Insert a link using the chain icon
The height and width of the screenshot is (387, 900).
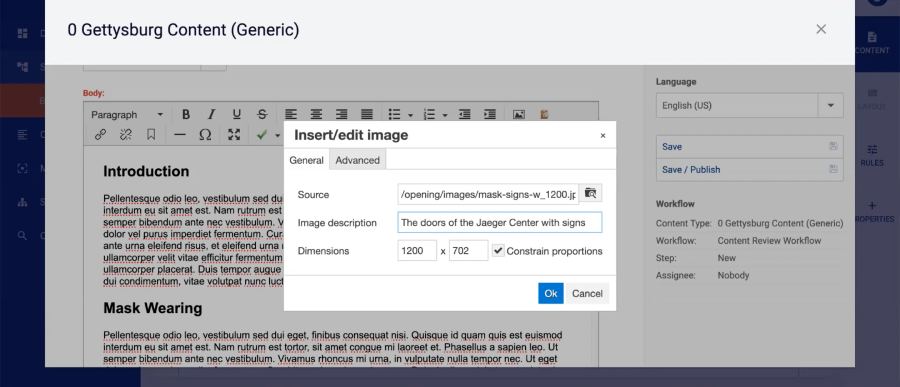click(x=100, y=134)
